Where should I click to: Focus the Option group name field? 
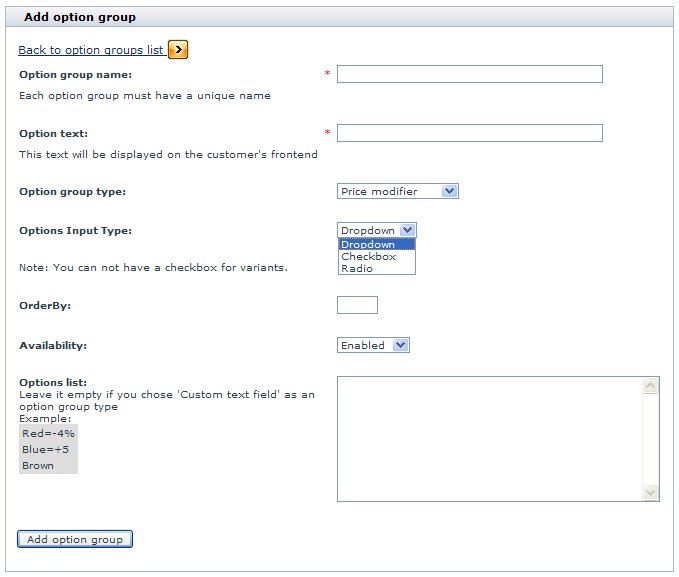click(469, 74)
